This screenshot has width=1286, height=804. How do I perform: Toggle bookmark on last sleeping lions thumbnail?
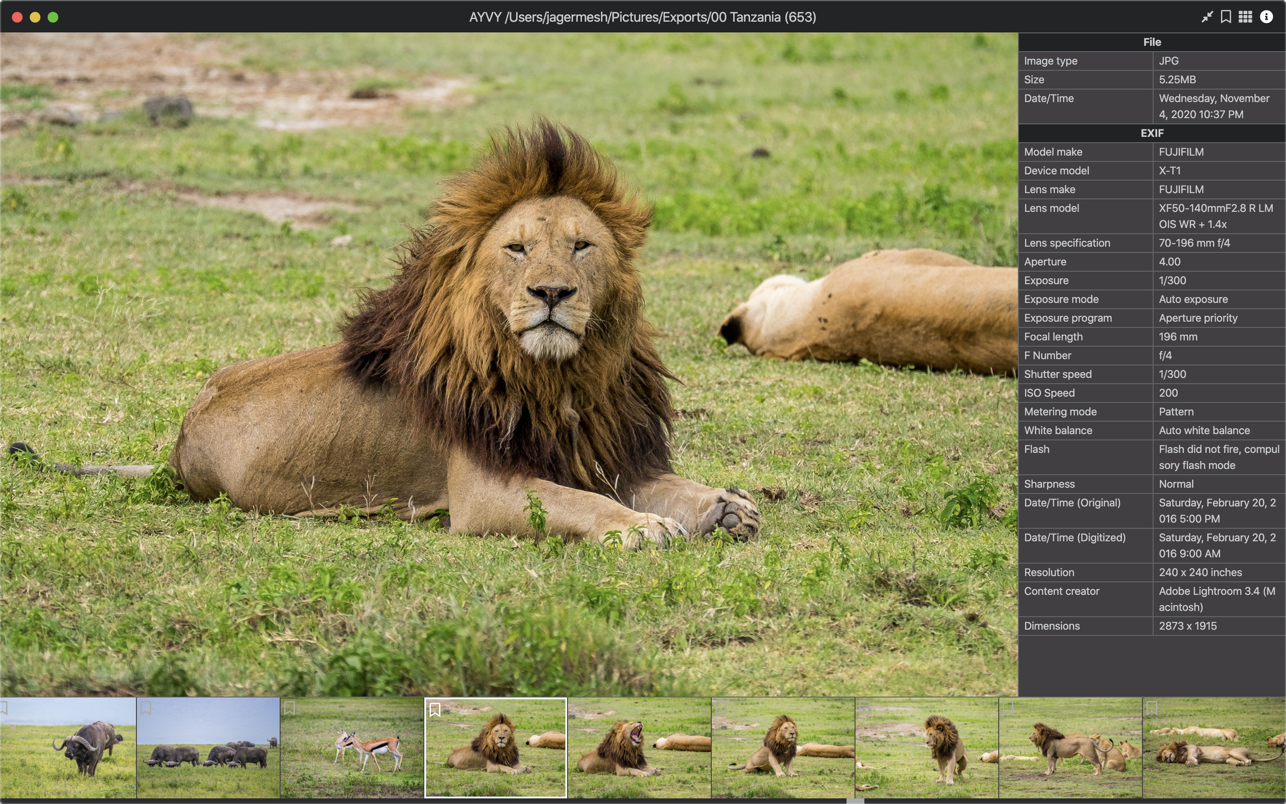[x=1152, y=708]
